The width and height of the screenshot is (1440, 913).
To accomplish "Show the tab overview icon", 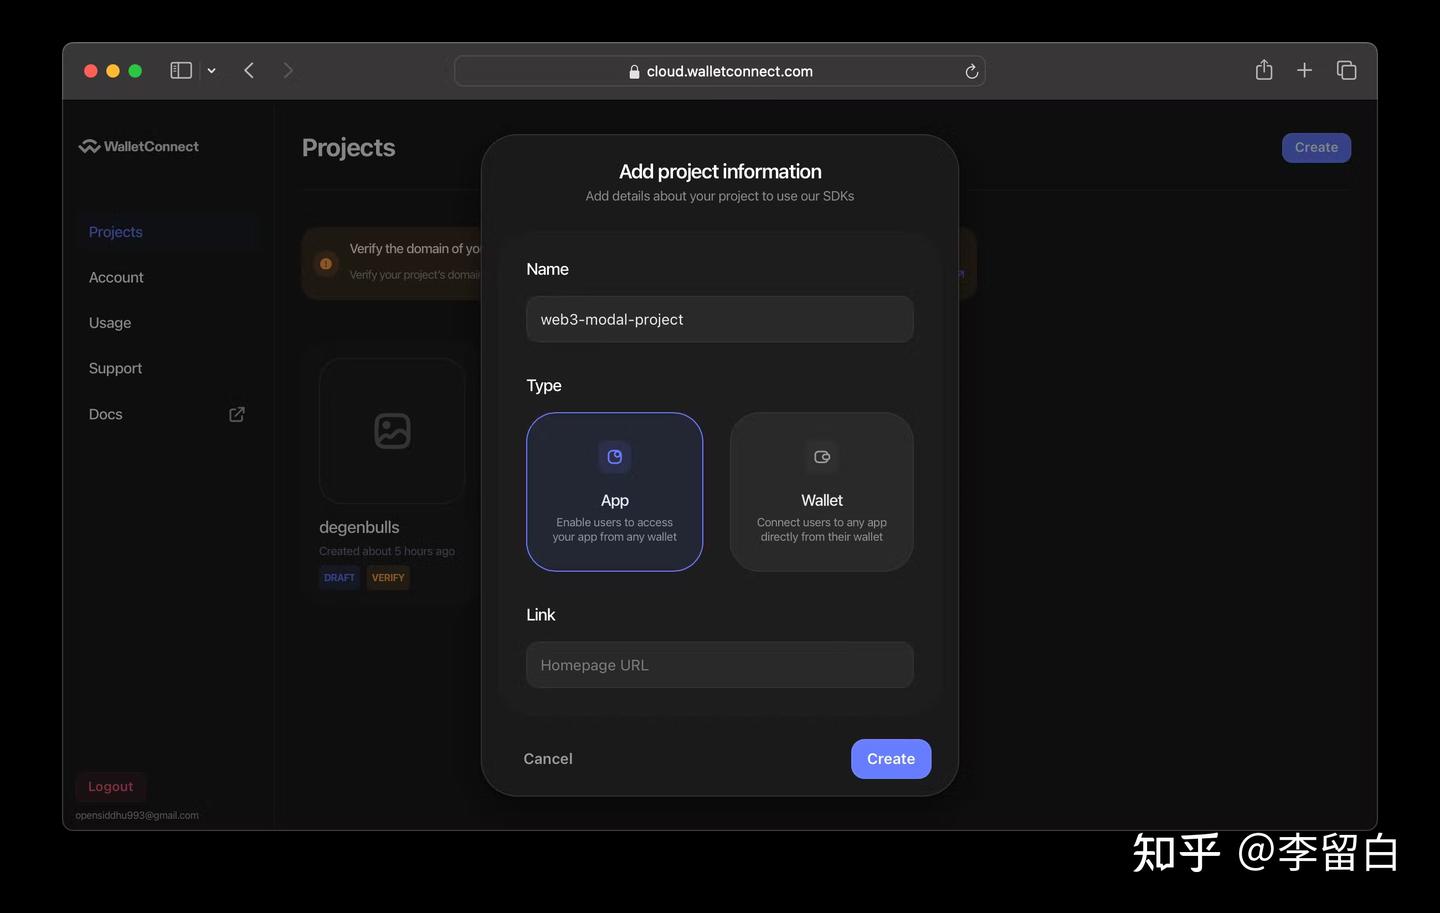I will pyautogui.click(x=1347, y=70).
